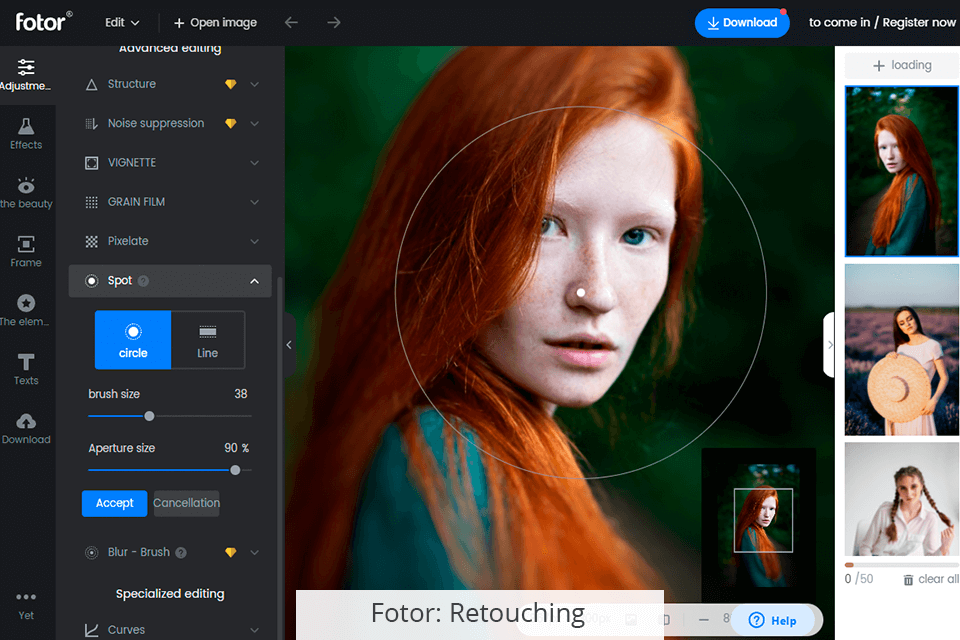Click Open image in top bar
Viewport: 960px width, 640px height.
(x=215, y=22)
